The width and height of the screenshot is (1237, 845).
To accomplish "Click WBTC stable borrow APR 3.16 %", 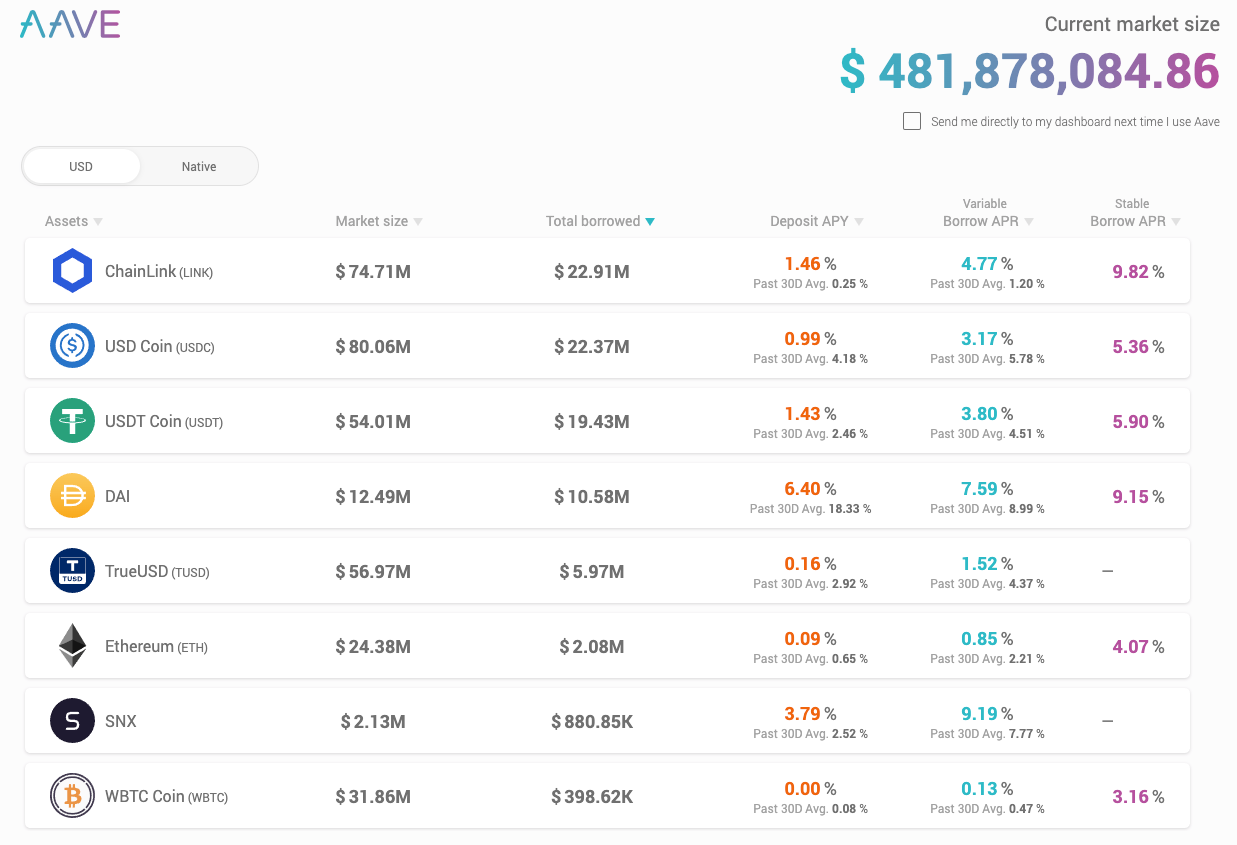I will [x=1138, y=796].
